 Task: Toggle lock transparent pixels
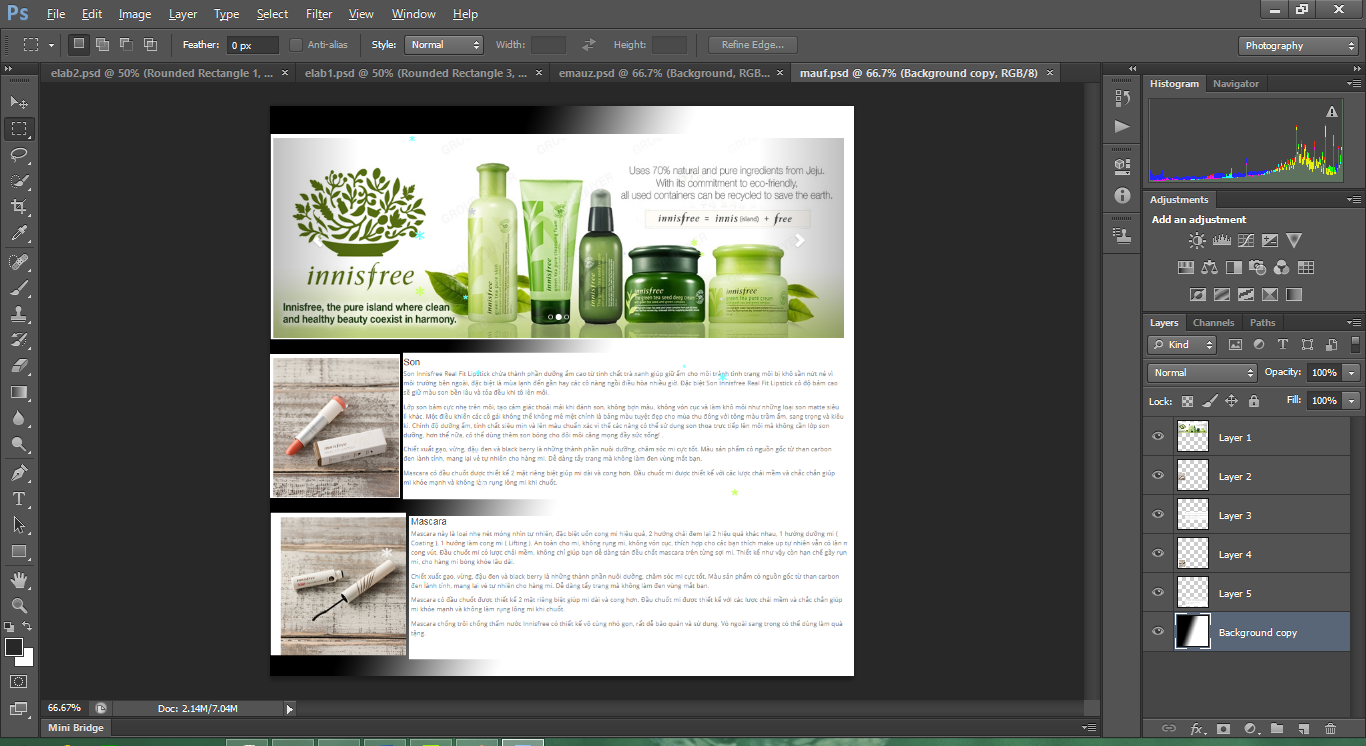click(x=1188, y=401)
